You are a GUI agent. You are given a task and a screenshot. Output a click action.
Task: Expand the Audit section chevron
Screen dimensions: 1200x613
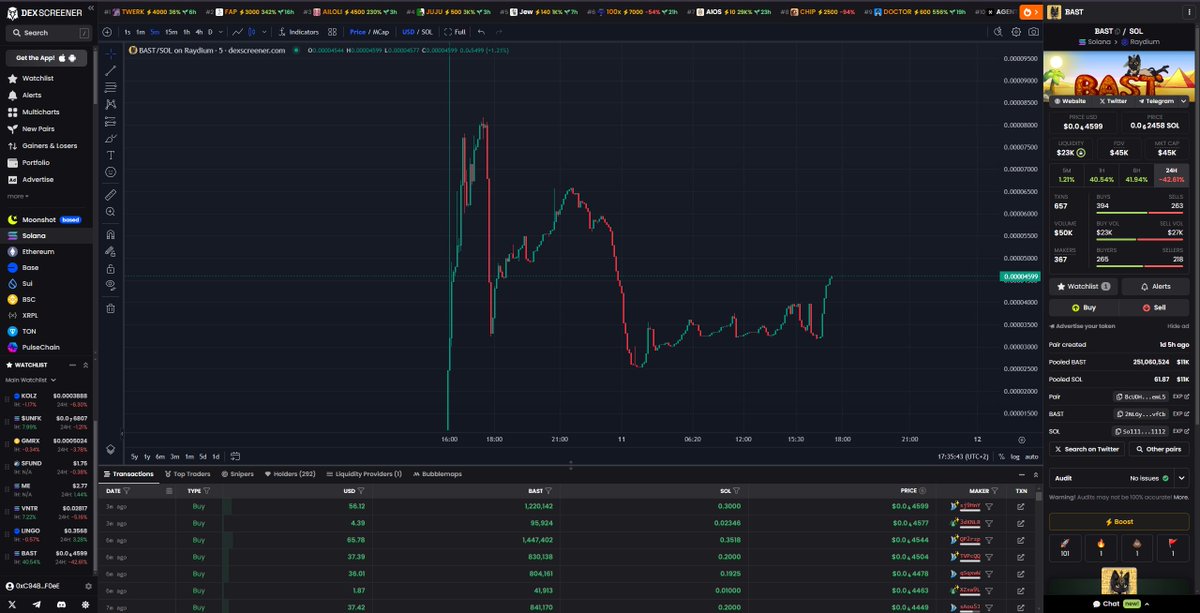point(1181,478)
